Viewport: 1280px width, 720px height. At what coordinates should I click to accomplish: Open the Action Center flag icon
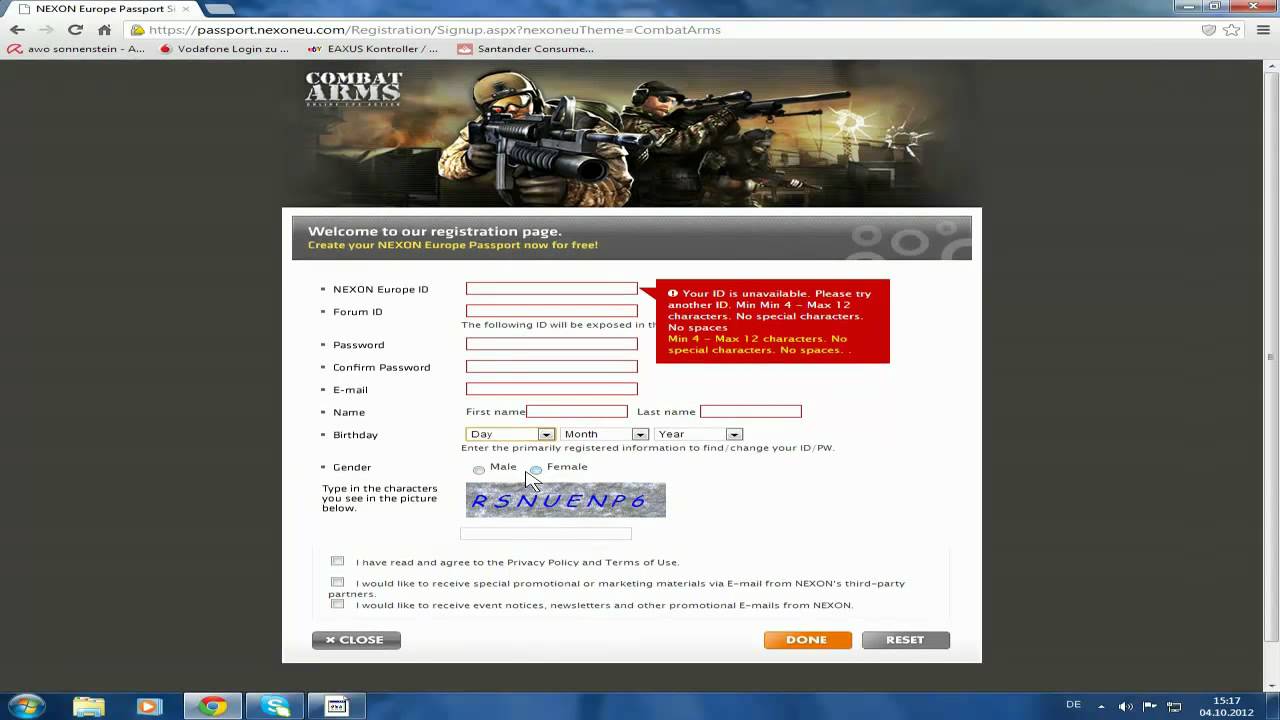coord(1151,706)
